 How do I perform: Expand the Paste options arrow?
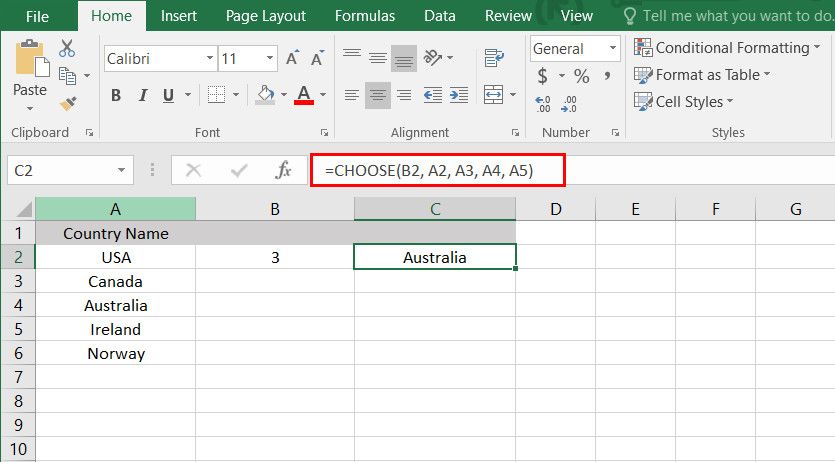(30, 109)
